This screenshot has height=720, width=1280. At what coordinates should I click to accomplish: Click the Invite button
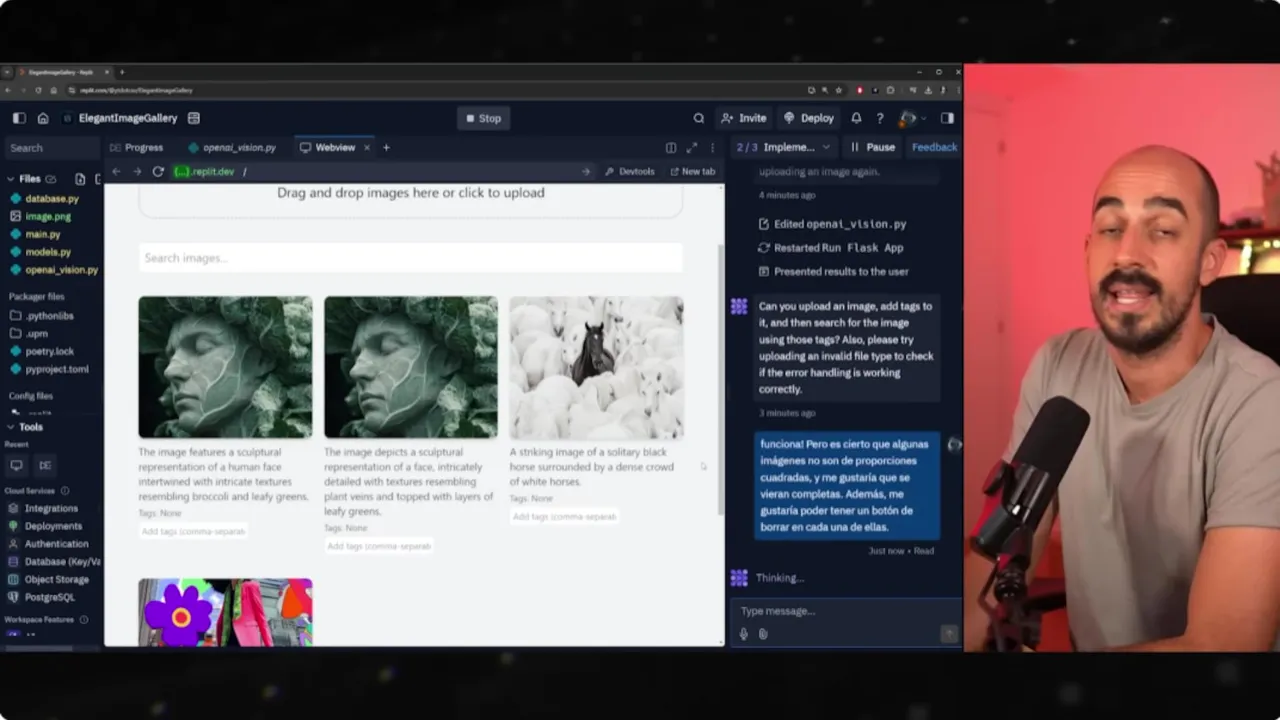[x=743, y=118]
